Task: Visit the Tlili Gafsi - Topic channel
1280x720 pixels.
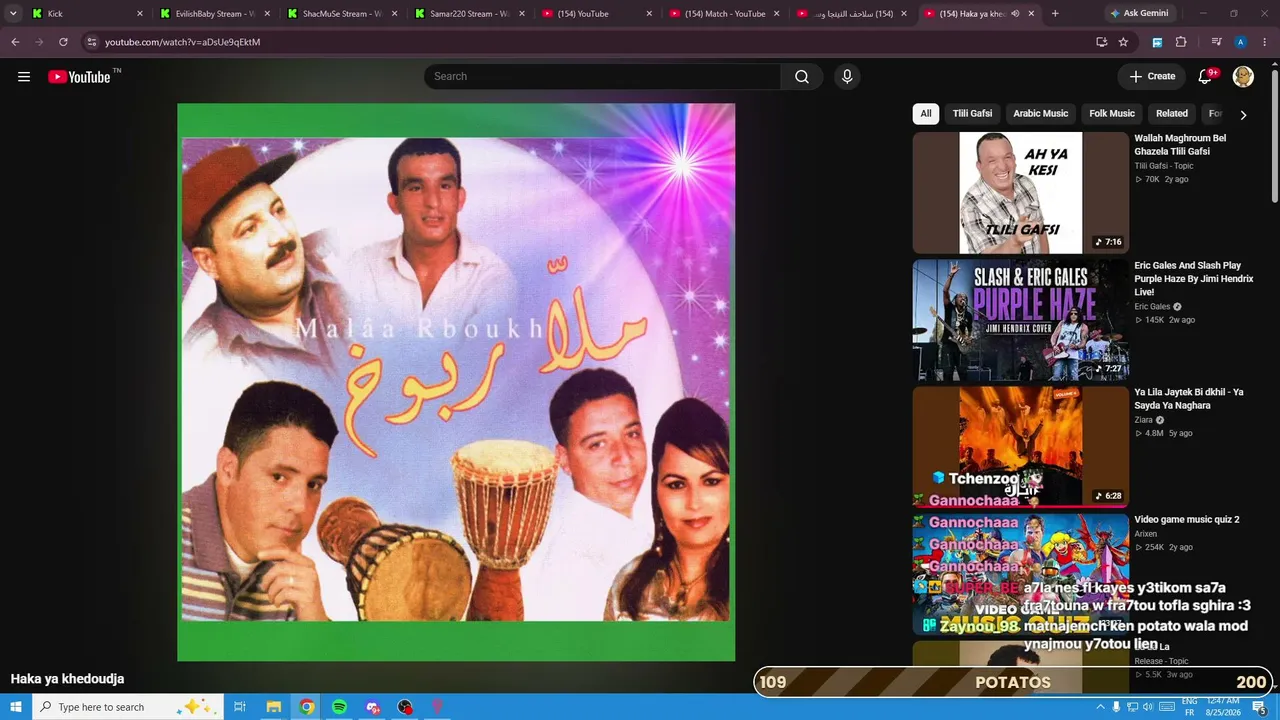Action: [1164, 166]
